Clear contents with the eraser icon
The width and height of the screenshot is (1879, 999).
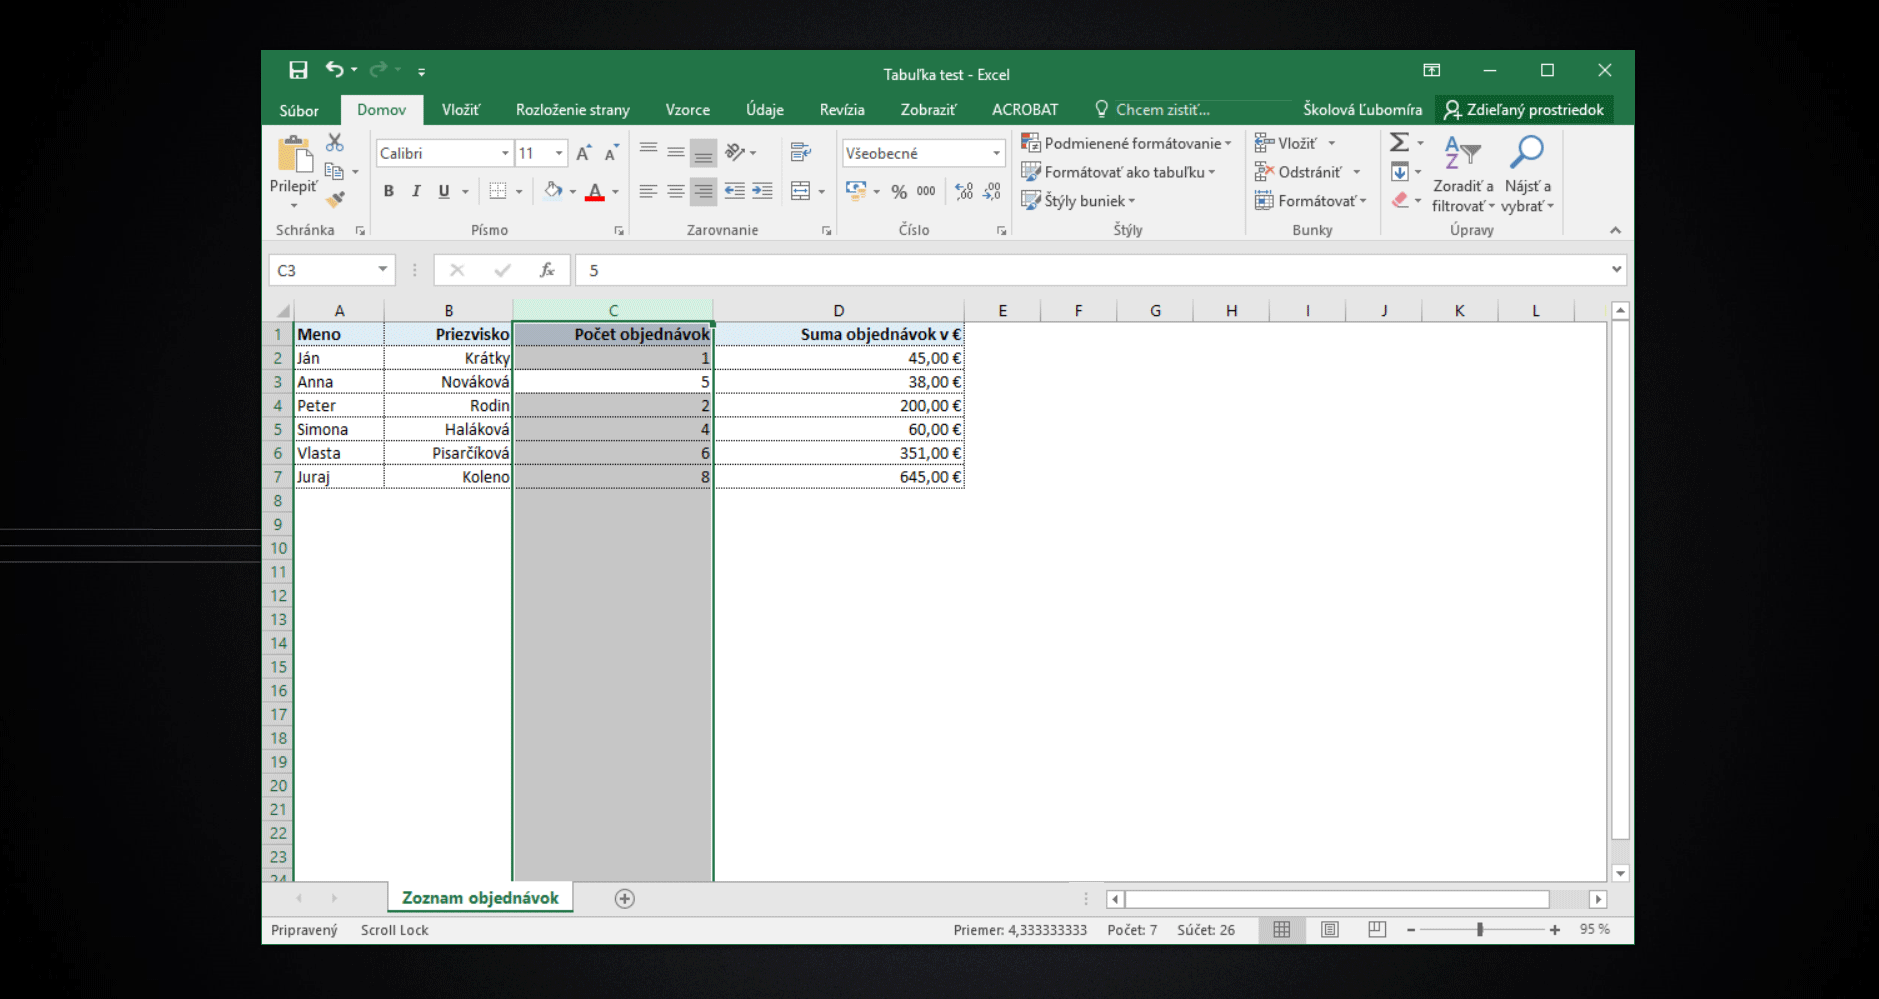pyautogui.click(x=1400, y=200)
